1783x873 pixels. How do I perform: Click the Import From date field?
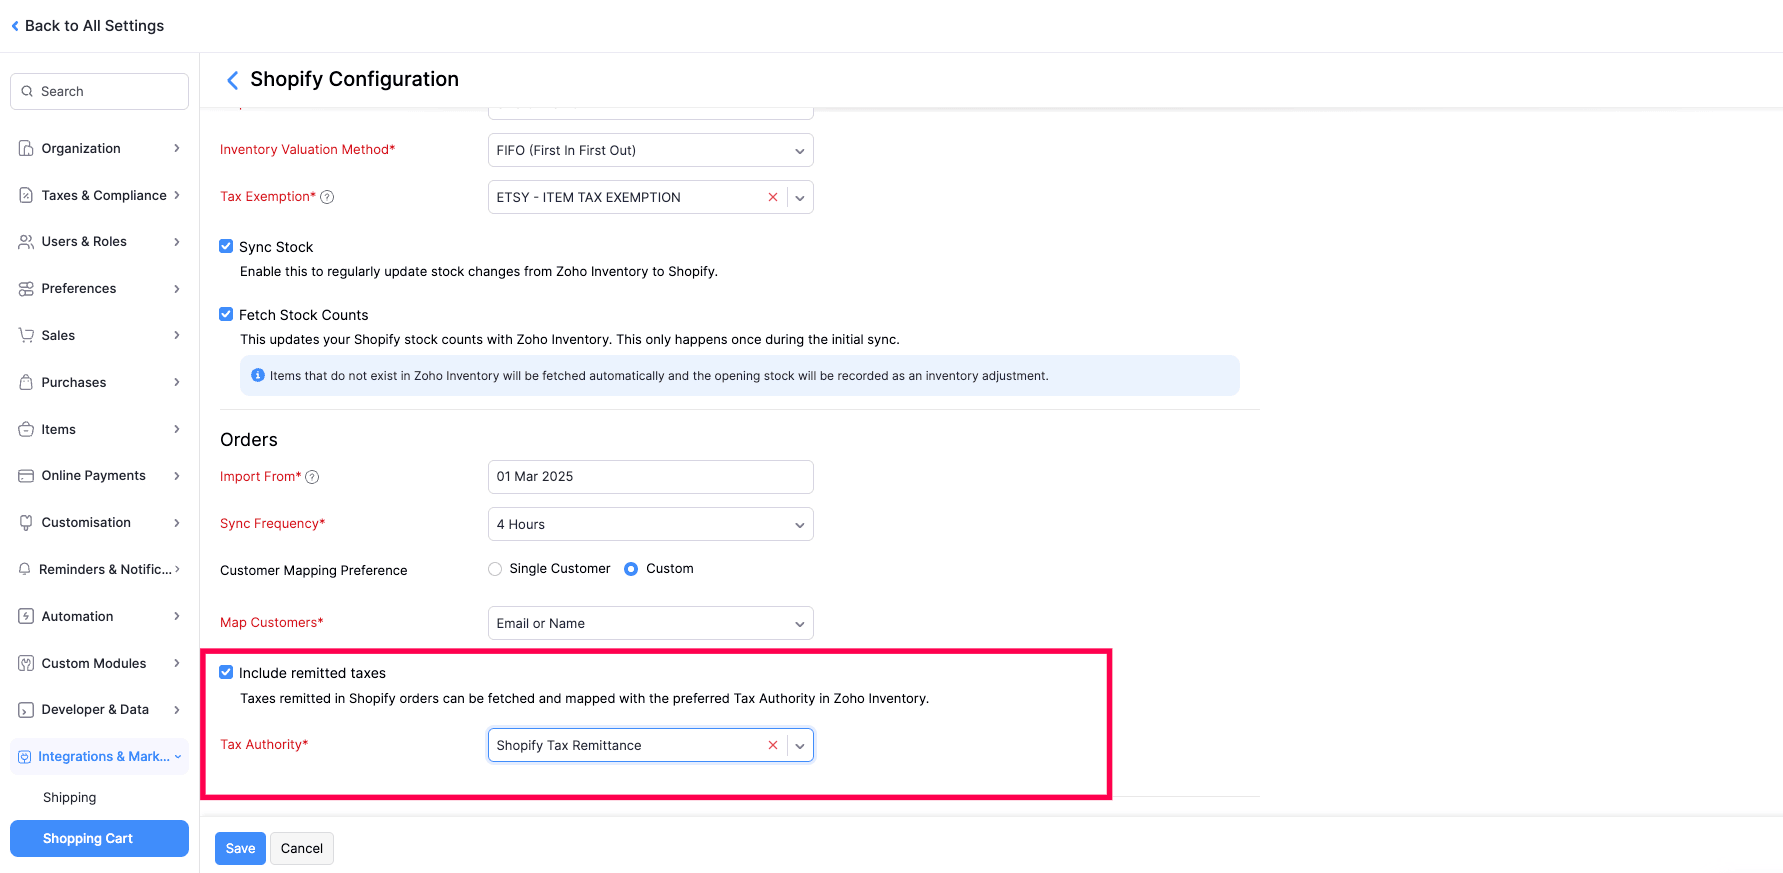(x=650, y=477)
